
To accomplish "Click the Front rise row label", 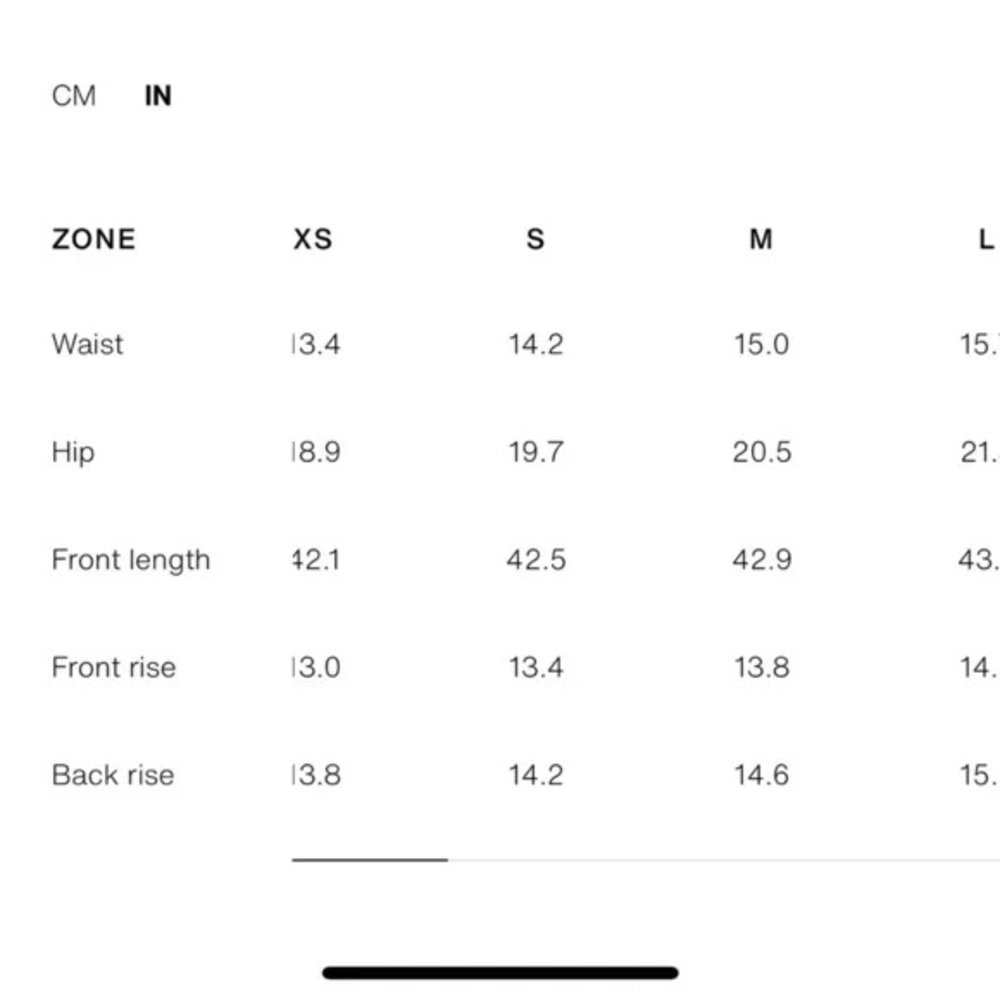I will click(x=114, y=668).
